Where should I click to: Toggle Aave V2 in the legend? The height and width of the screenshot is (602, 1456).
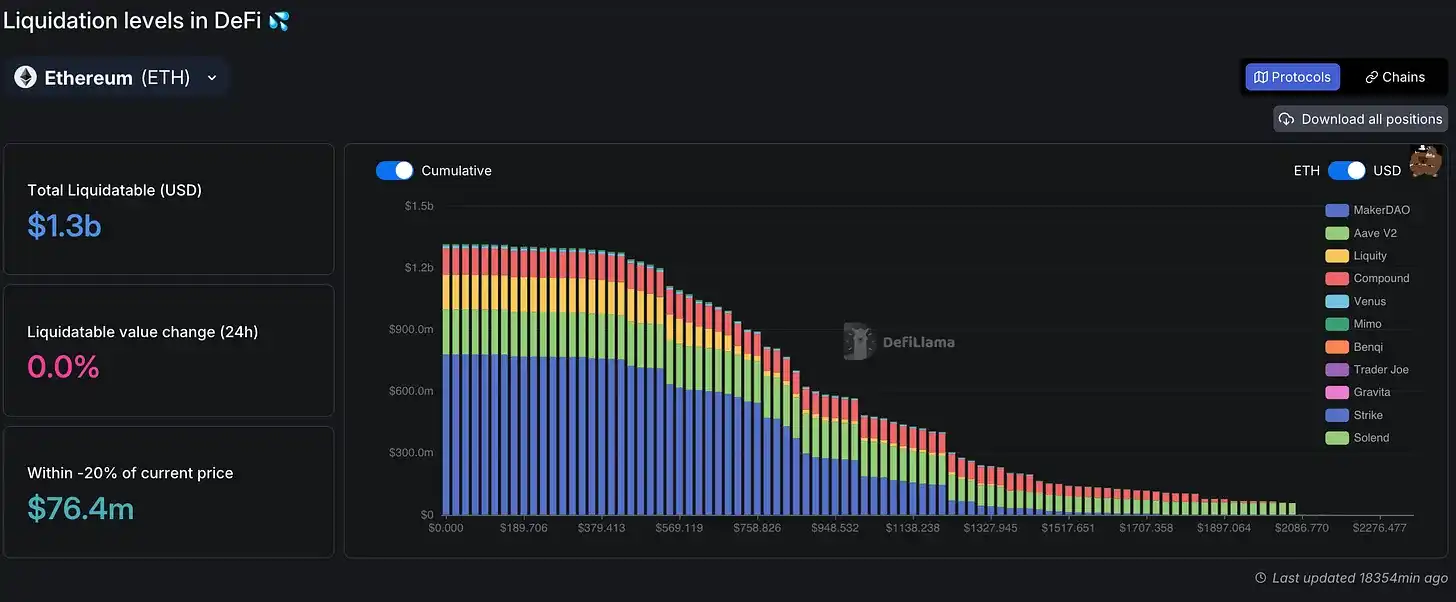point(1374,233)
